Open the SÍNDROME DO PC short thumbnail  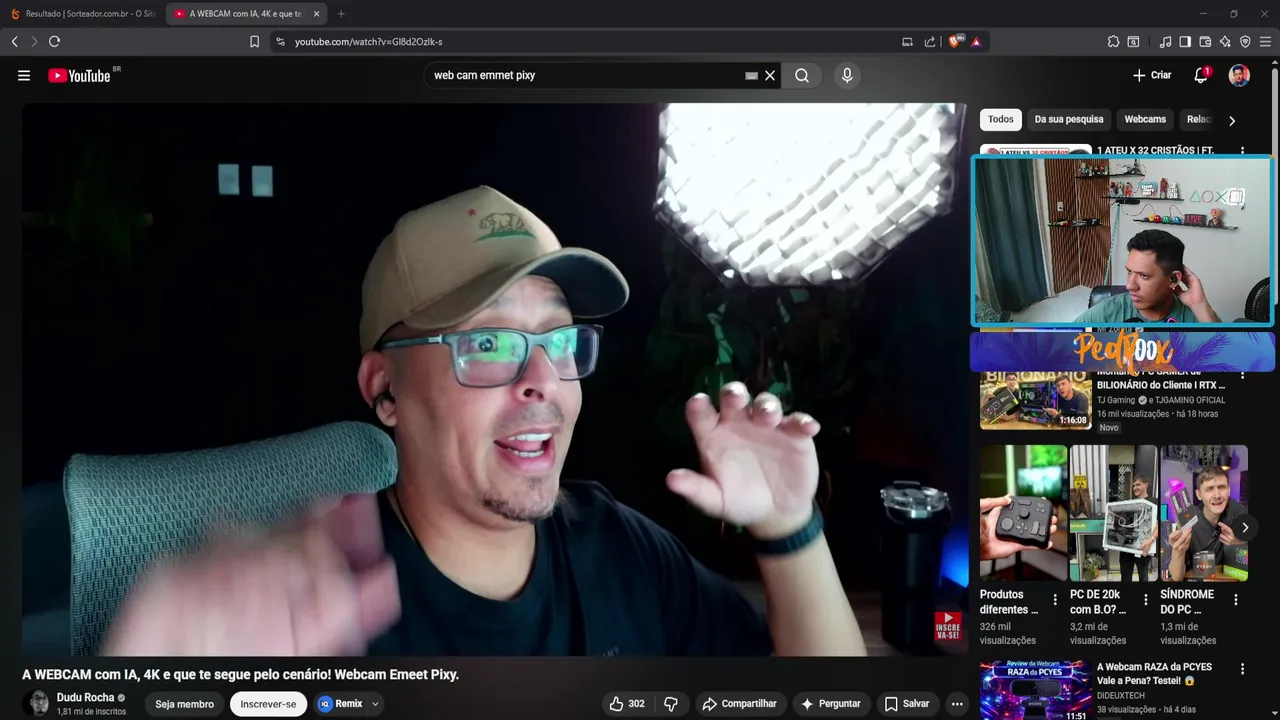(x=1204, y=513)
